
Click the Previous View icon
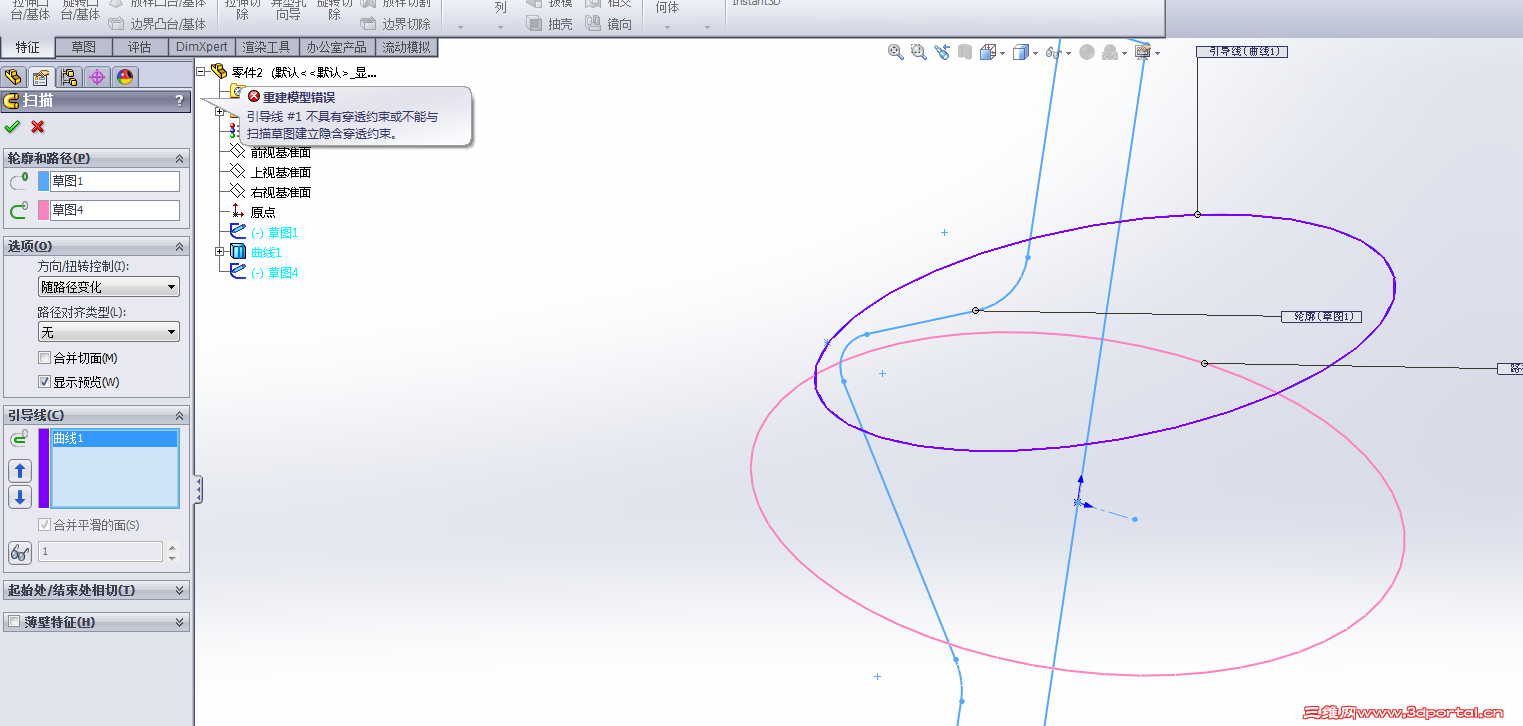tap(942, 52)
